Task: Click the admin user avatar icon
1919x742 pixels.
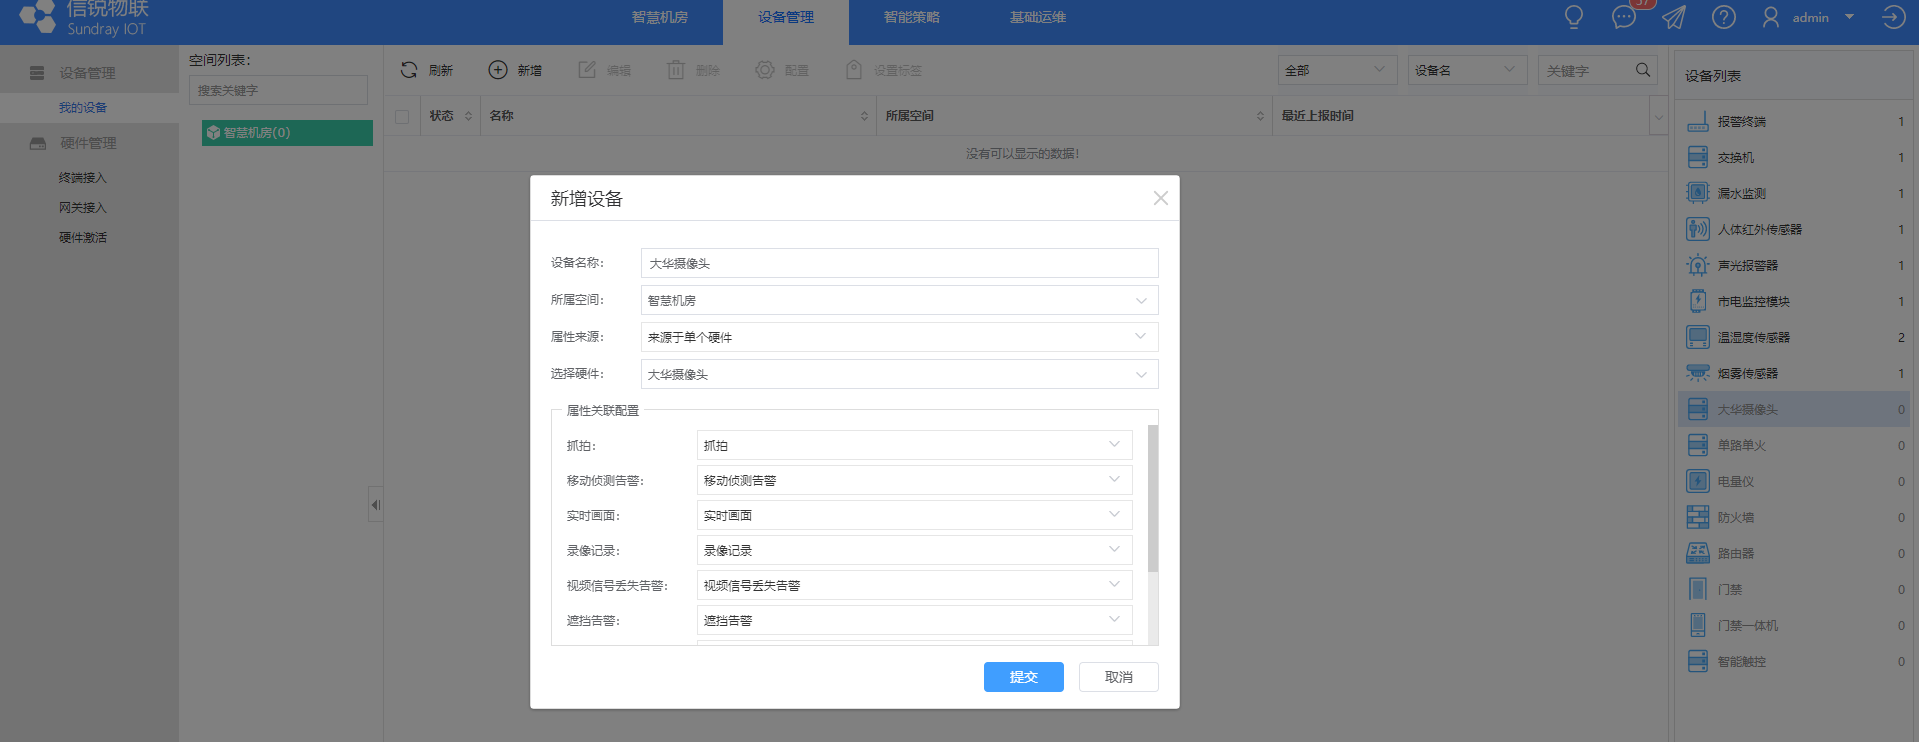Action: tap(1771, 17)
